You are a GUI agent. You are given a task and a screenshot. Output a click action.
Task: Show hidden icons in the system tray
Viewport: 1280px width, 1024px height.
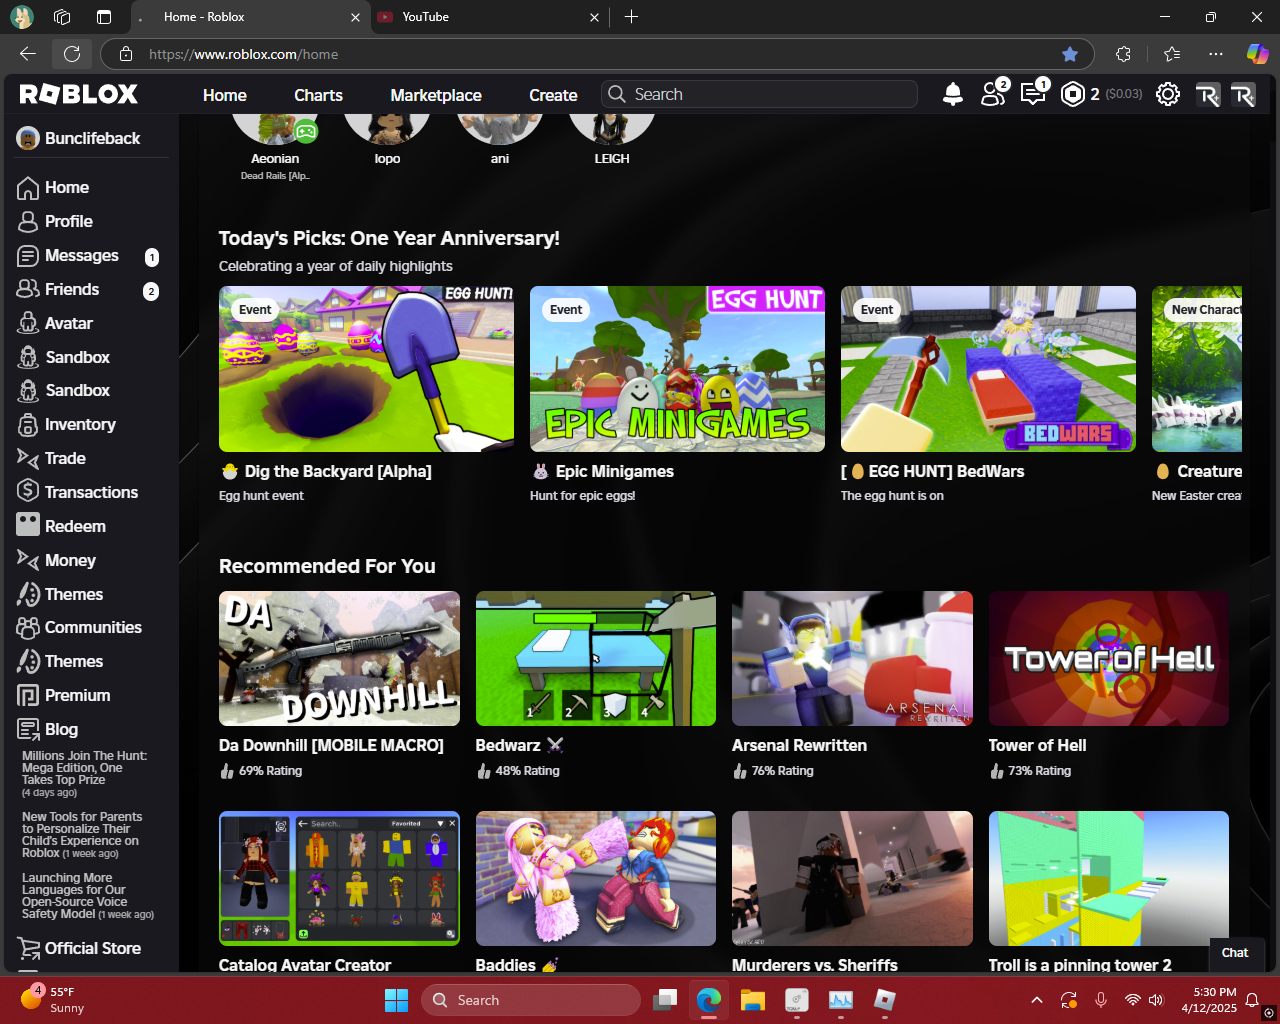tap(1037, 1000)
